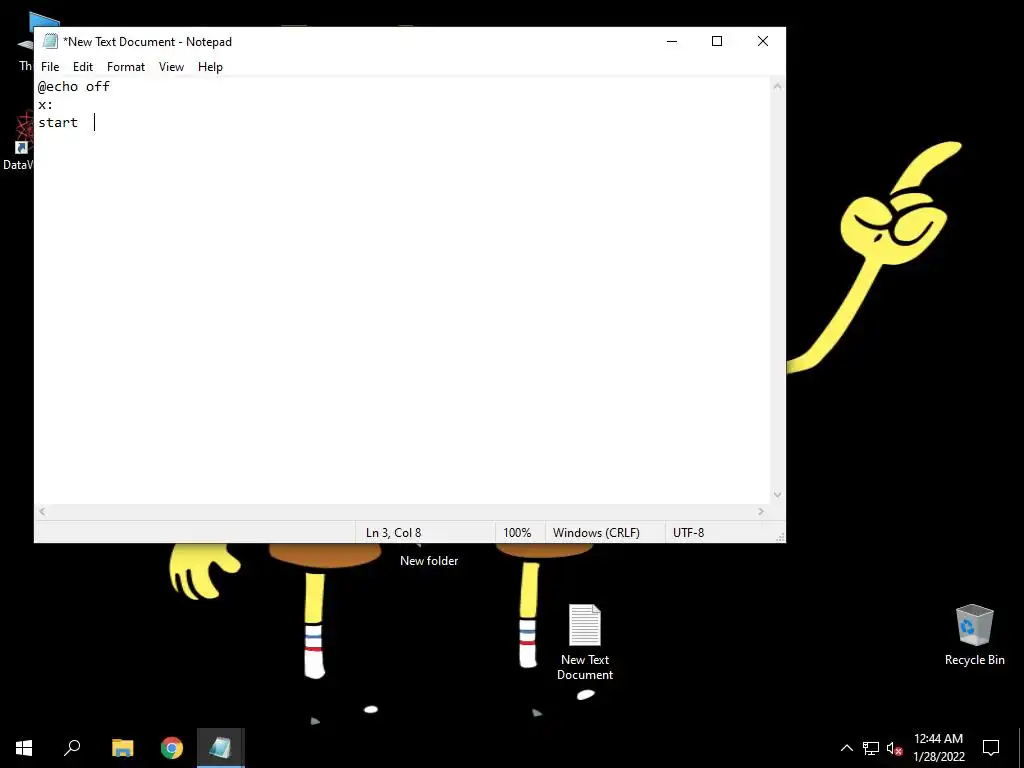This screenshot has height=768, width=1024.
Task: Select New Text Document desktop icon
Action: [584, 642]
